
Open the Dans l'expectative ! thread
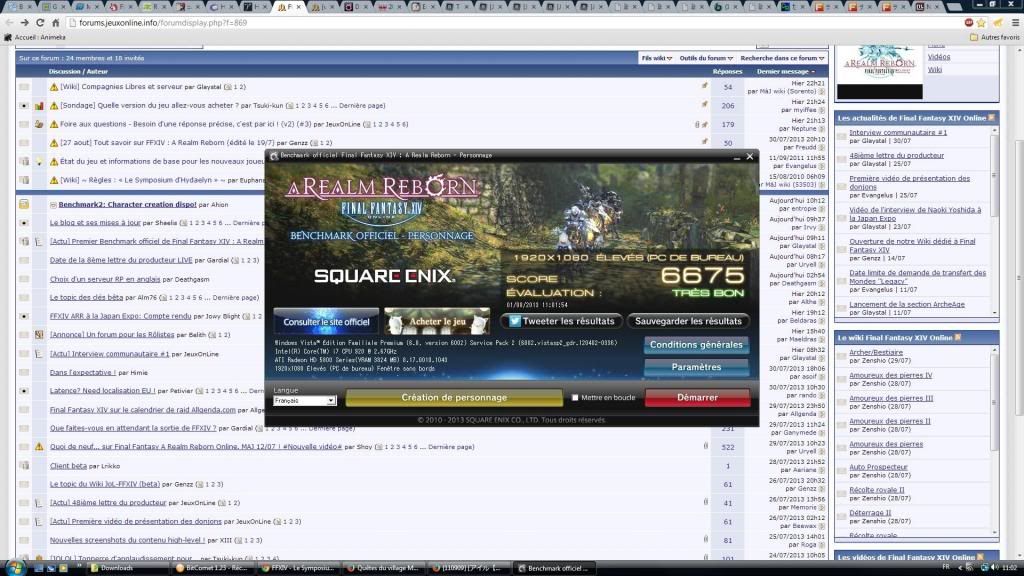[83, 373]
